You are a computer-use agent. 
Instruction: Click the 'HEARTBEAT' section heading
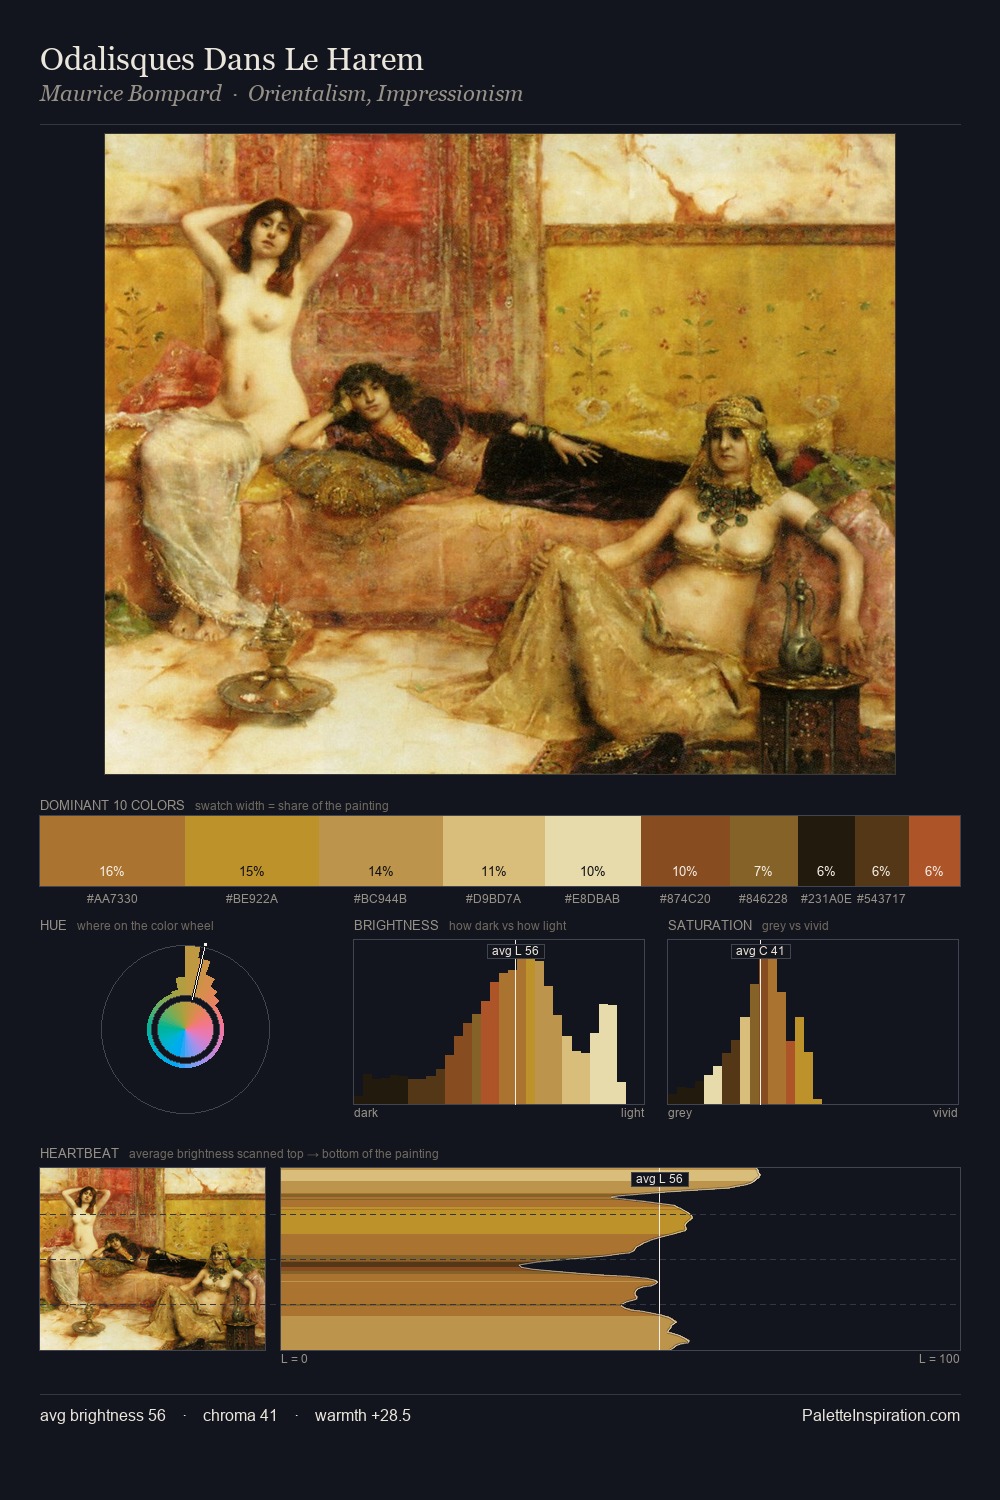pos(79,1153)
